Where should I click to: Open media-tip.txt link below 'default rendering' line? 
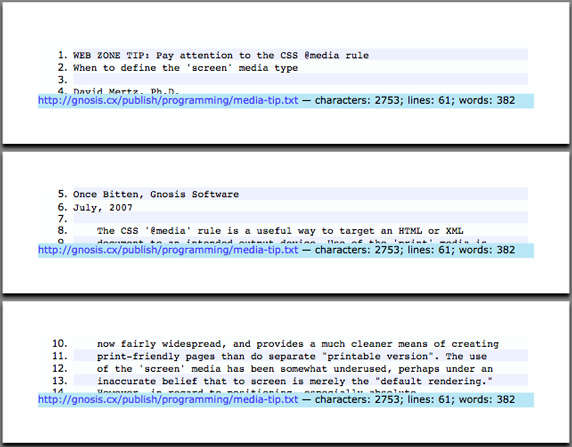(168, 400)
